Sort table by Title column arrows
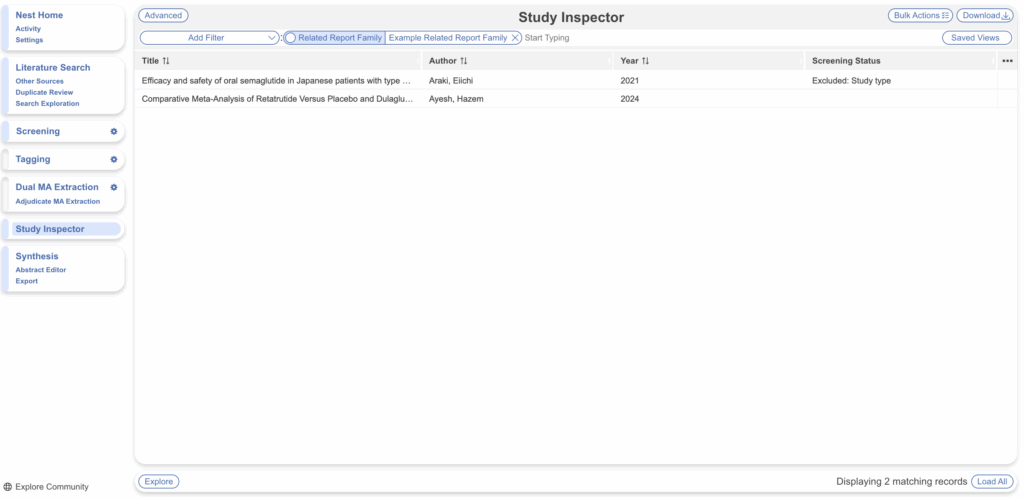The width and height of the screenshot is (1024, 499). point(166,61)
